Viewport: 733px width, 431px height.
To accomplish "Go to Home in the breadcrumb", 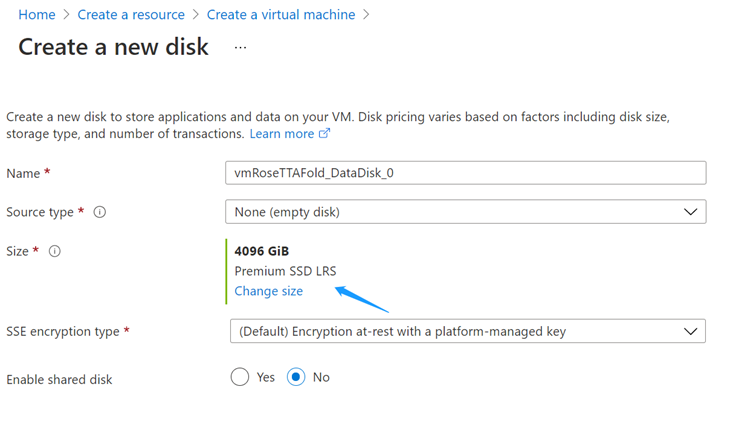I will (37, 15).
